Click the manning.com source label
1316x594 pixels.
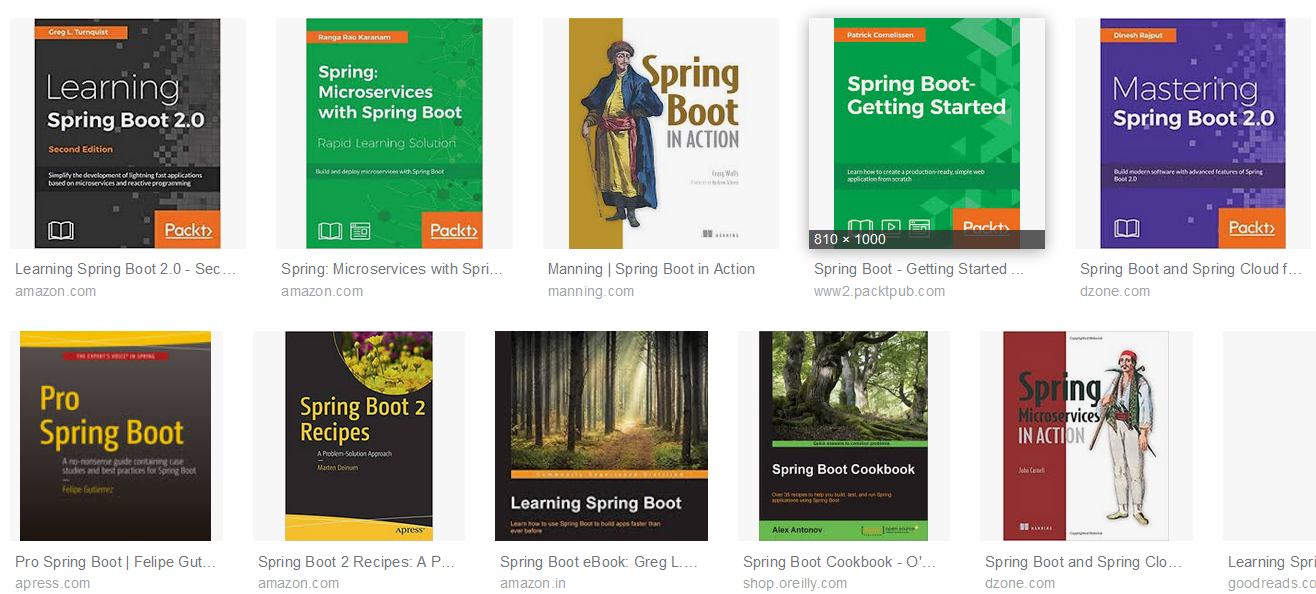click(591, 291)
